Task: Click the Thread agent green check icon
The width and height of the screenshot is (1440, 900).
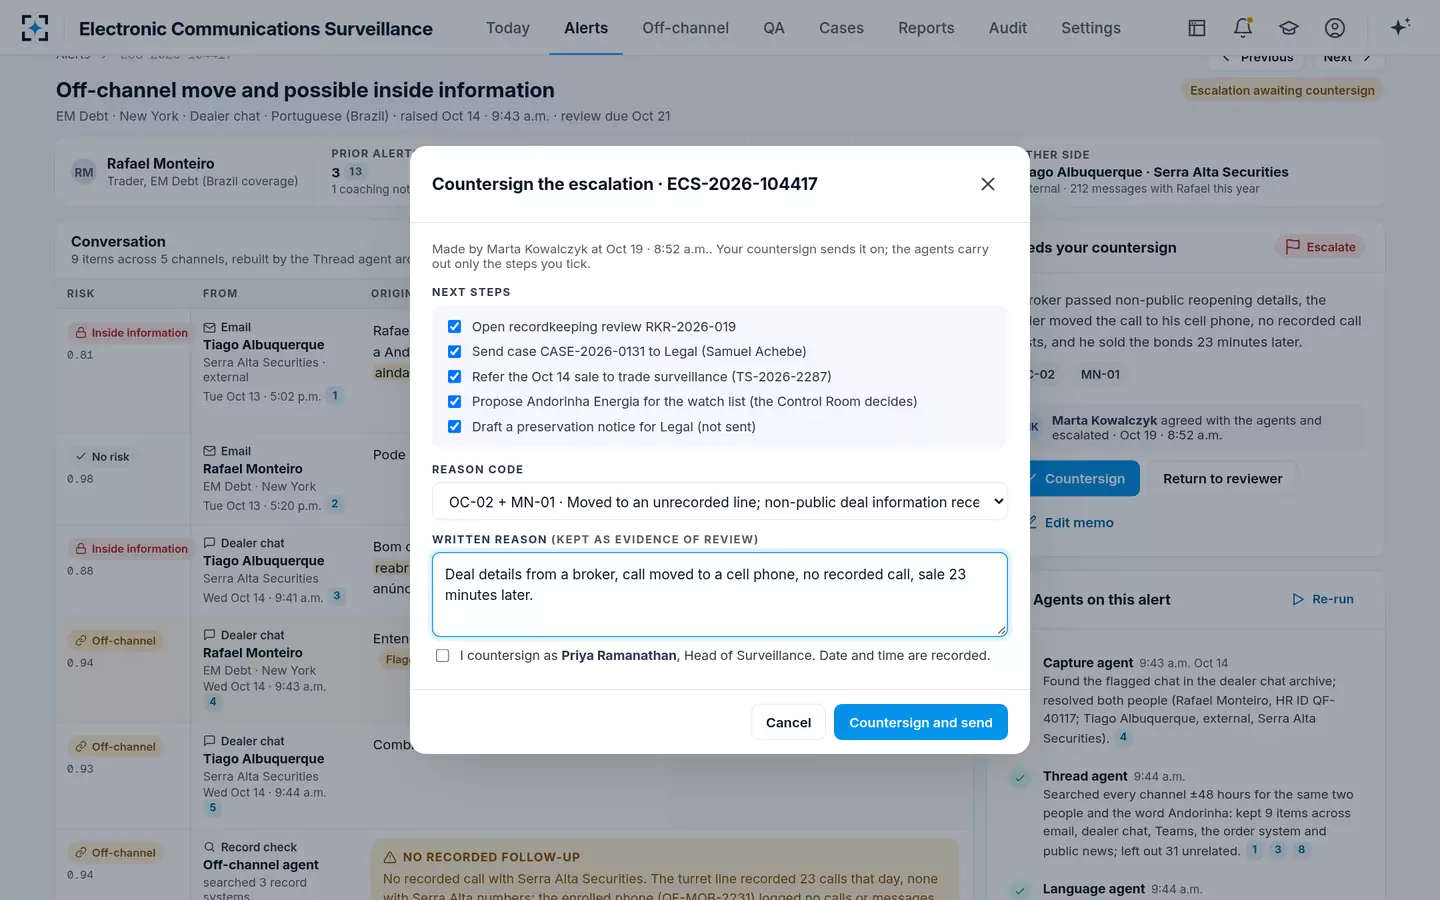Action: point(1019,778)
